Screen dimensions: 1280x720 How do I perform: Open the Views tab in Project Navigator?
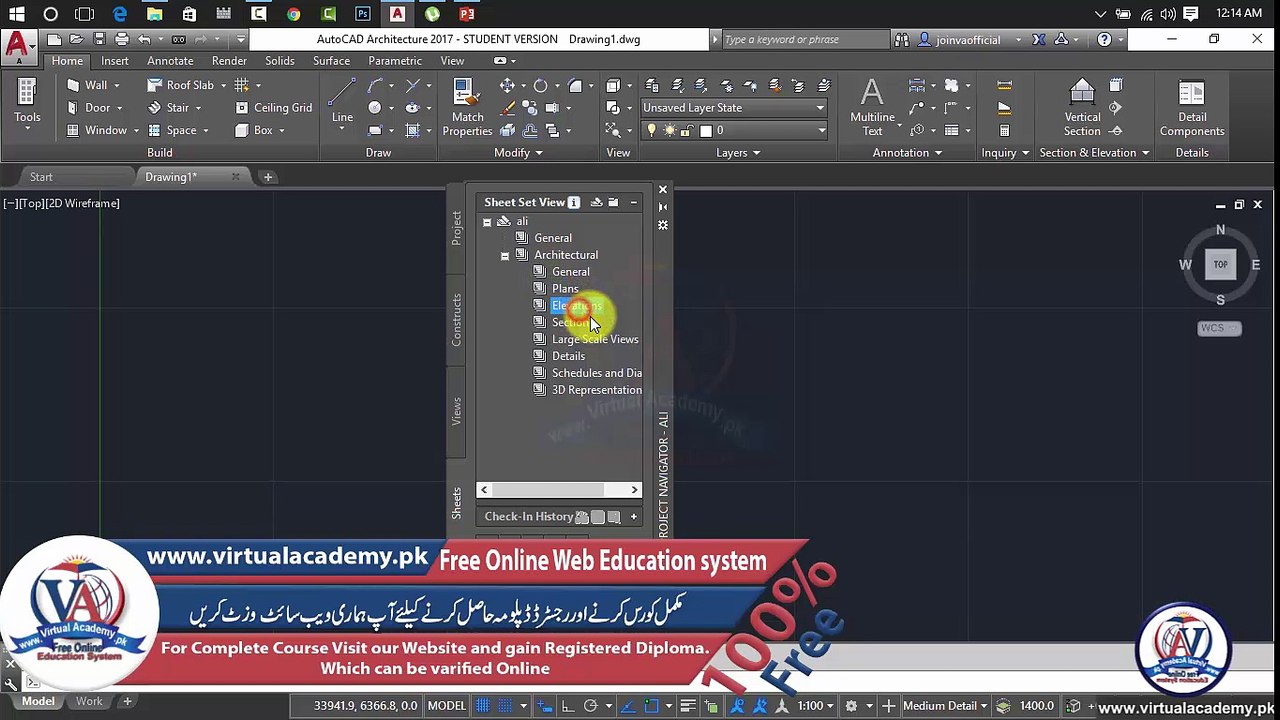(456, 411)
